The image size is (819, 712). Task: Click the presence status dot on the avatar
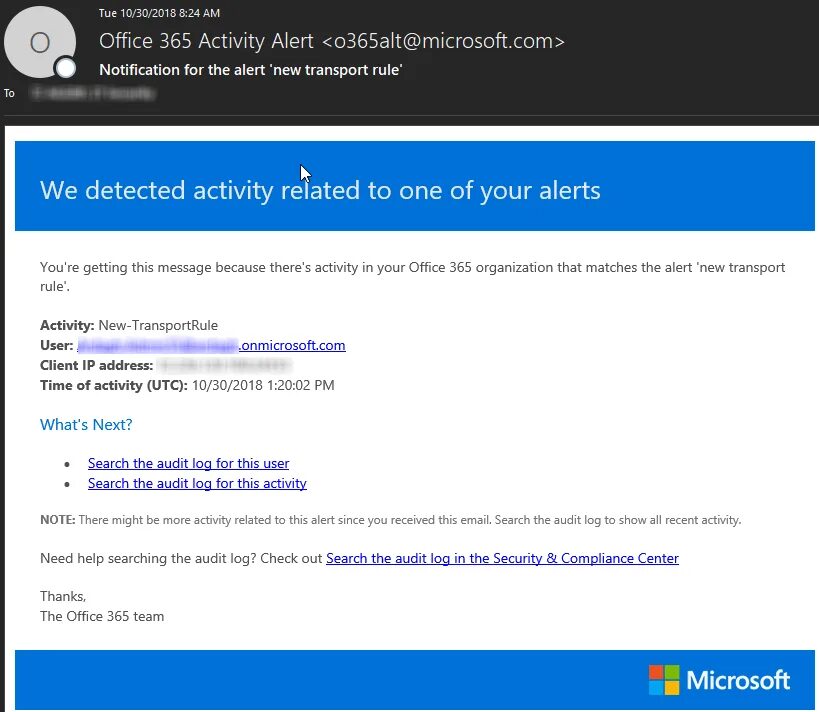[66, 68]
